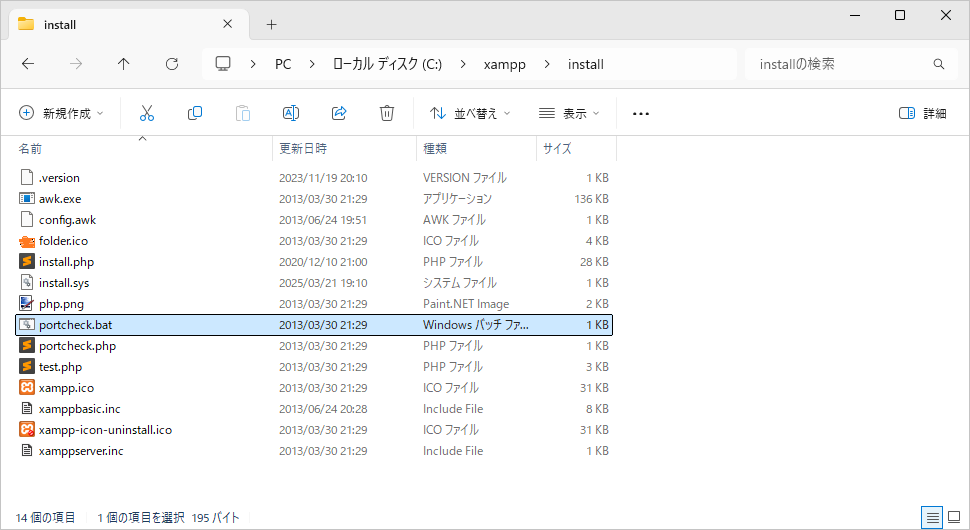
Task: Select the install.php file
Action: coord(66,262)
